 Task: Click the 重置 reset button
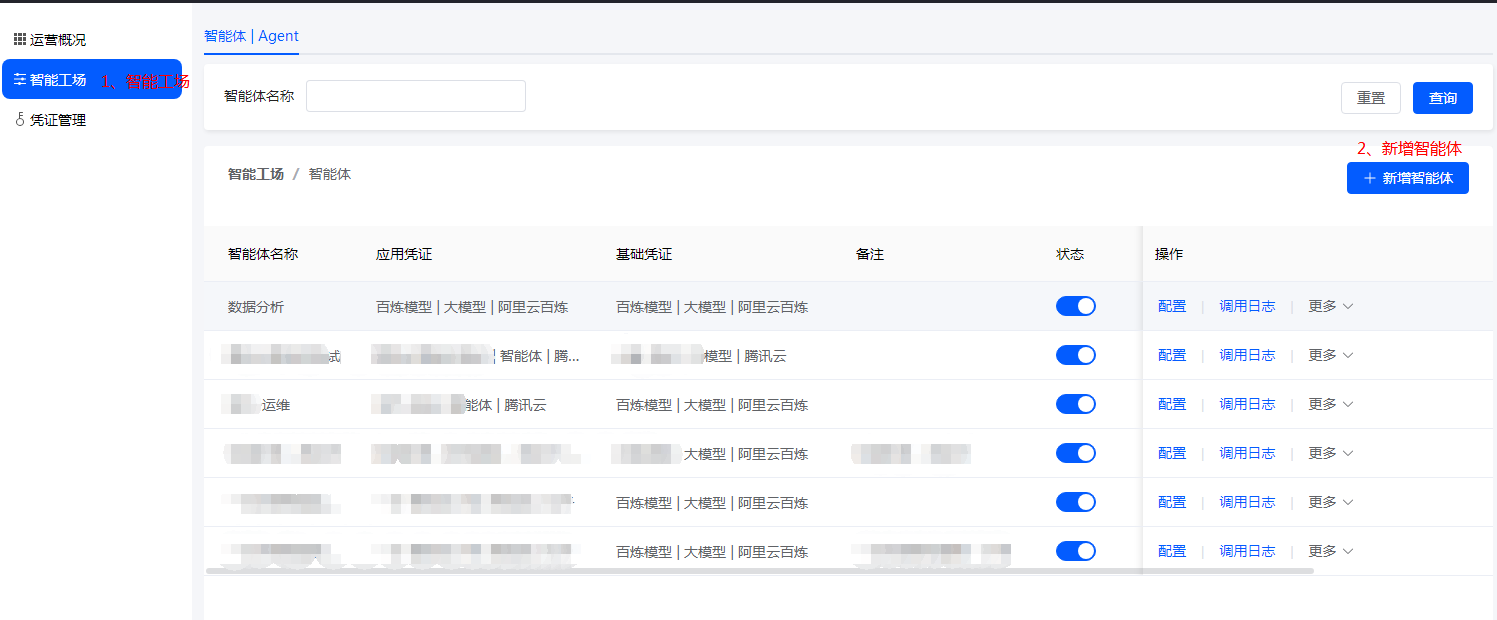1370,97
